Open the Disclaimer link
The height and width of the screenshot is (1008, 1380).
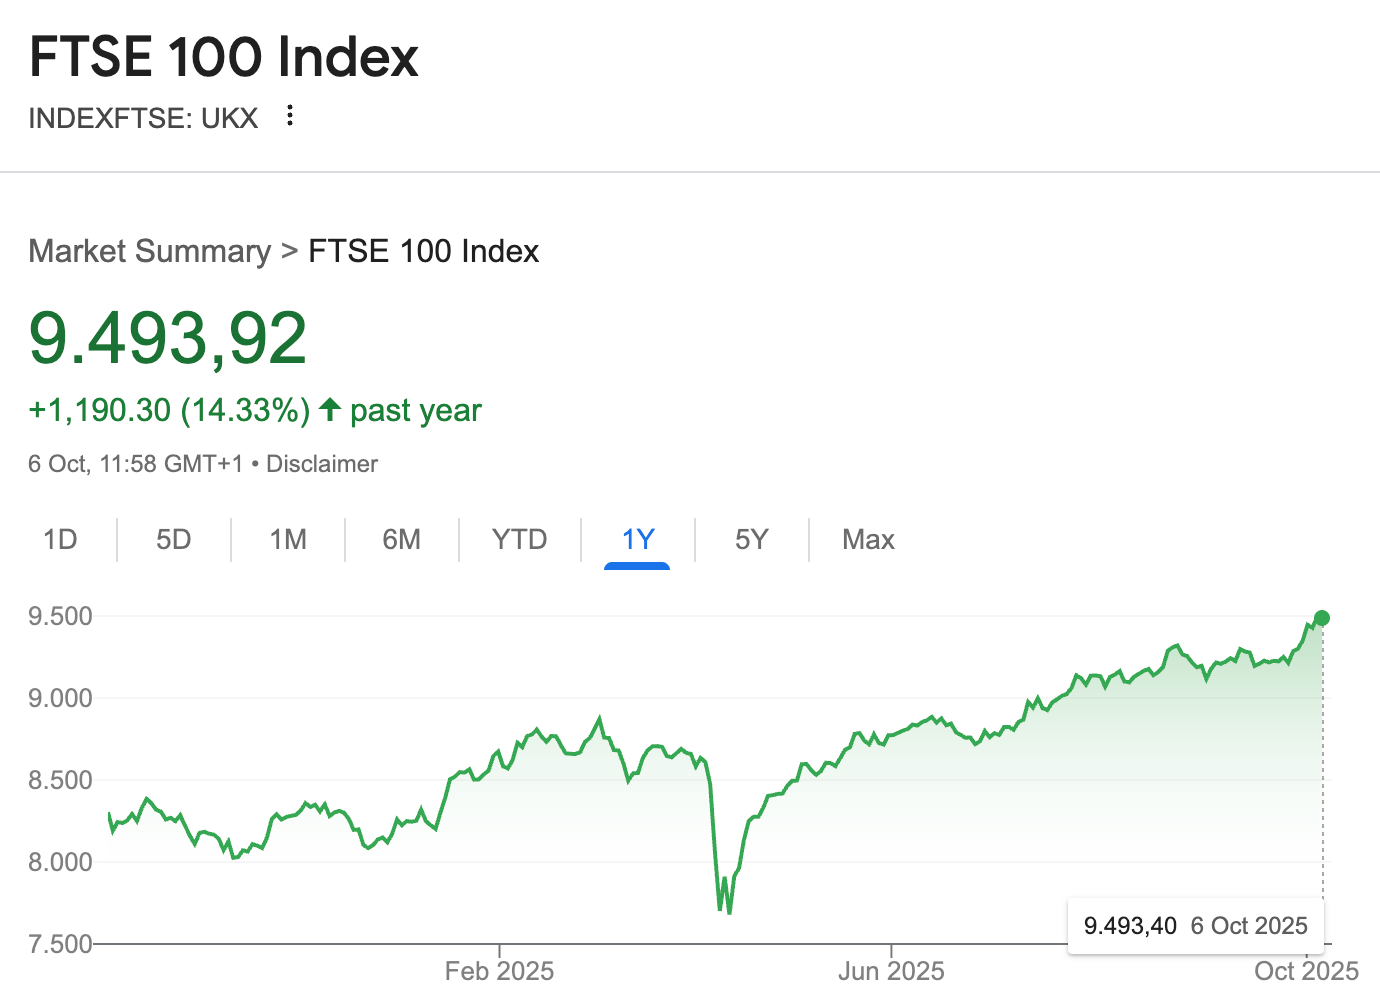point(322,464)
